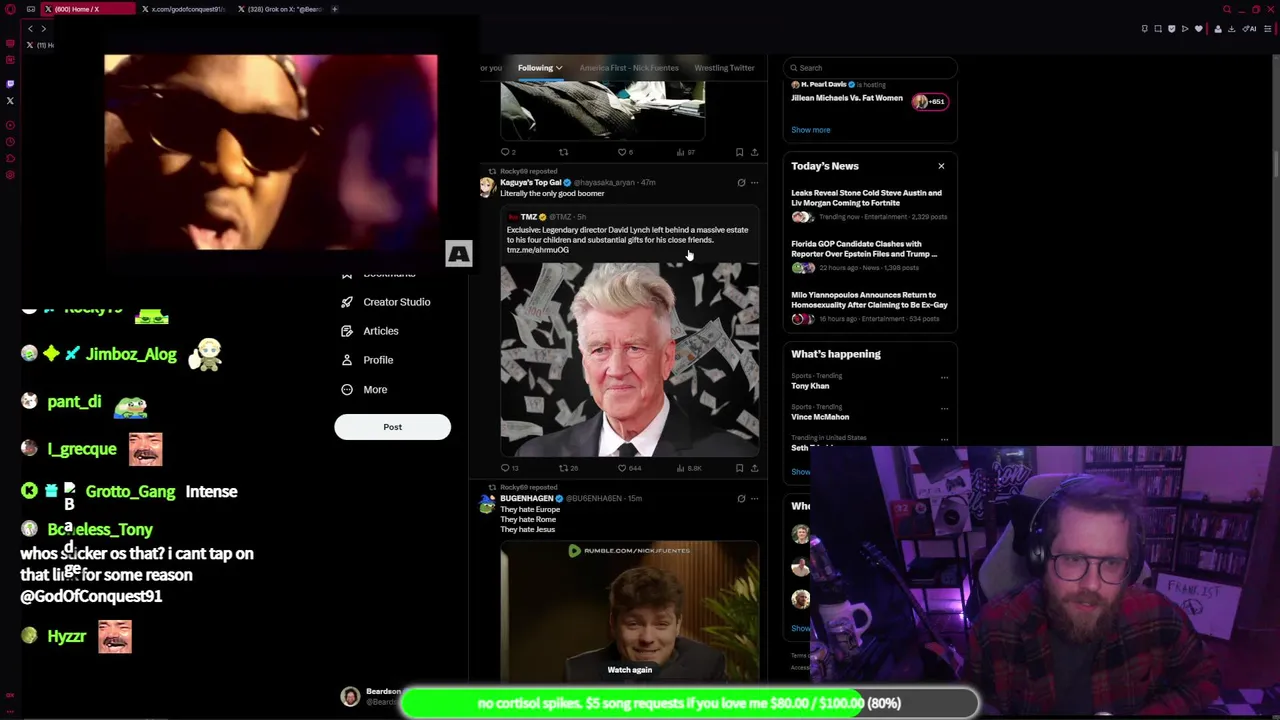
Task: Click Grok icon on BUGENHAGEN post
Action: (x=741, y=498)
